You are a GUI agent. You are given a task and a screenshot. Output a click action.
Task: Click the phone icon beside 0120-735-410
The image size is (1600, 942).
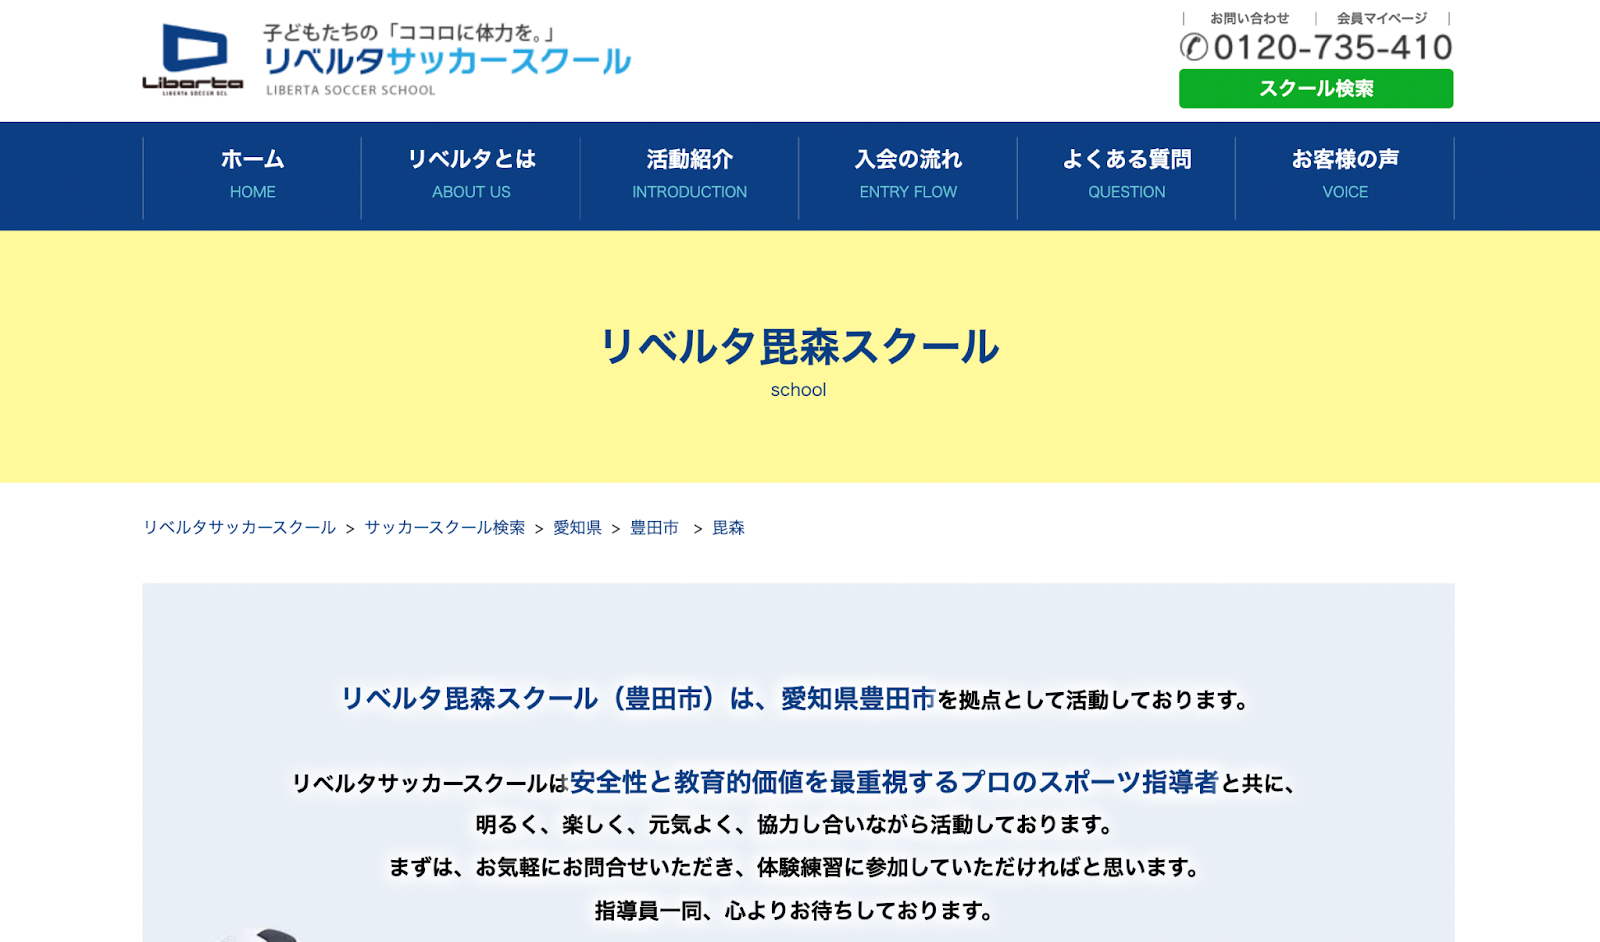pos(1194,47)
